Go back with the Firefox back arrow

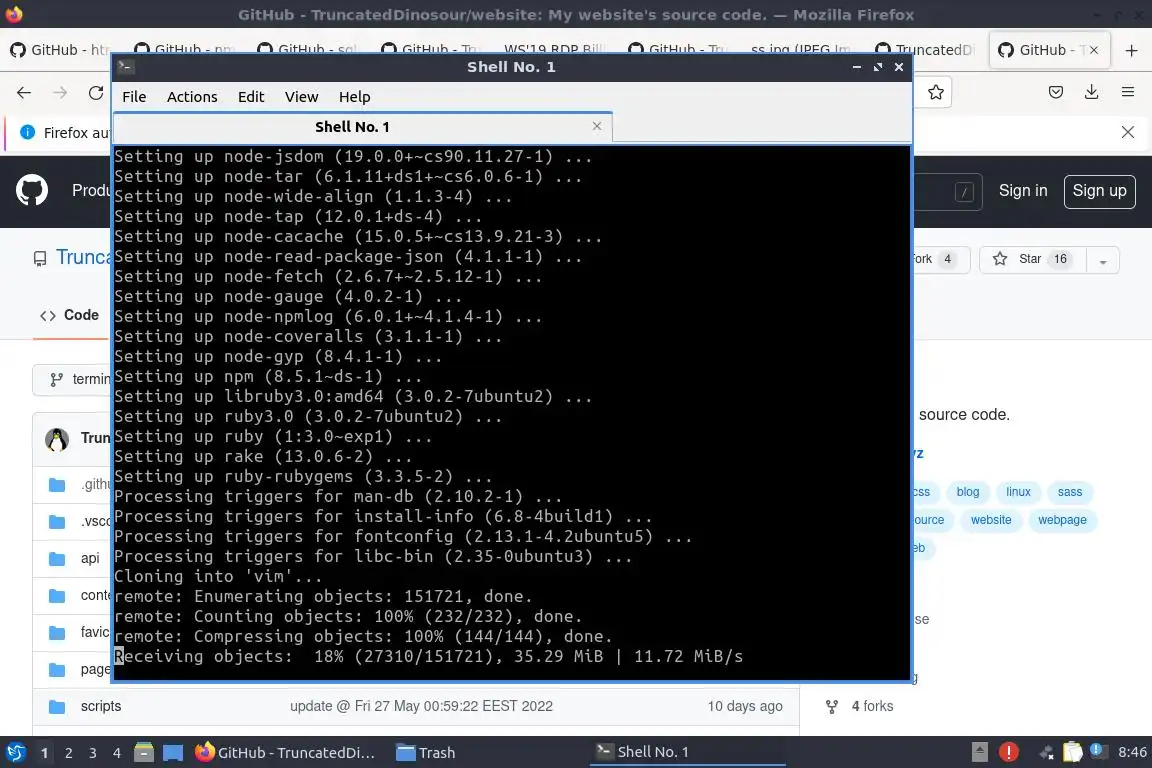[24, 93]
